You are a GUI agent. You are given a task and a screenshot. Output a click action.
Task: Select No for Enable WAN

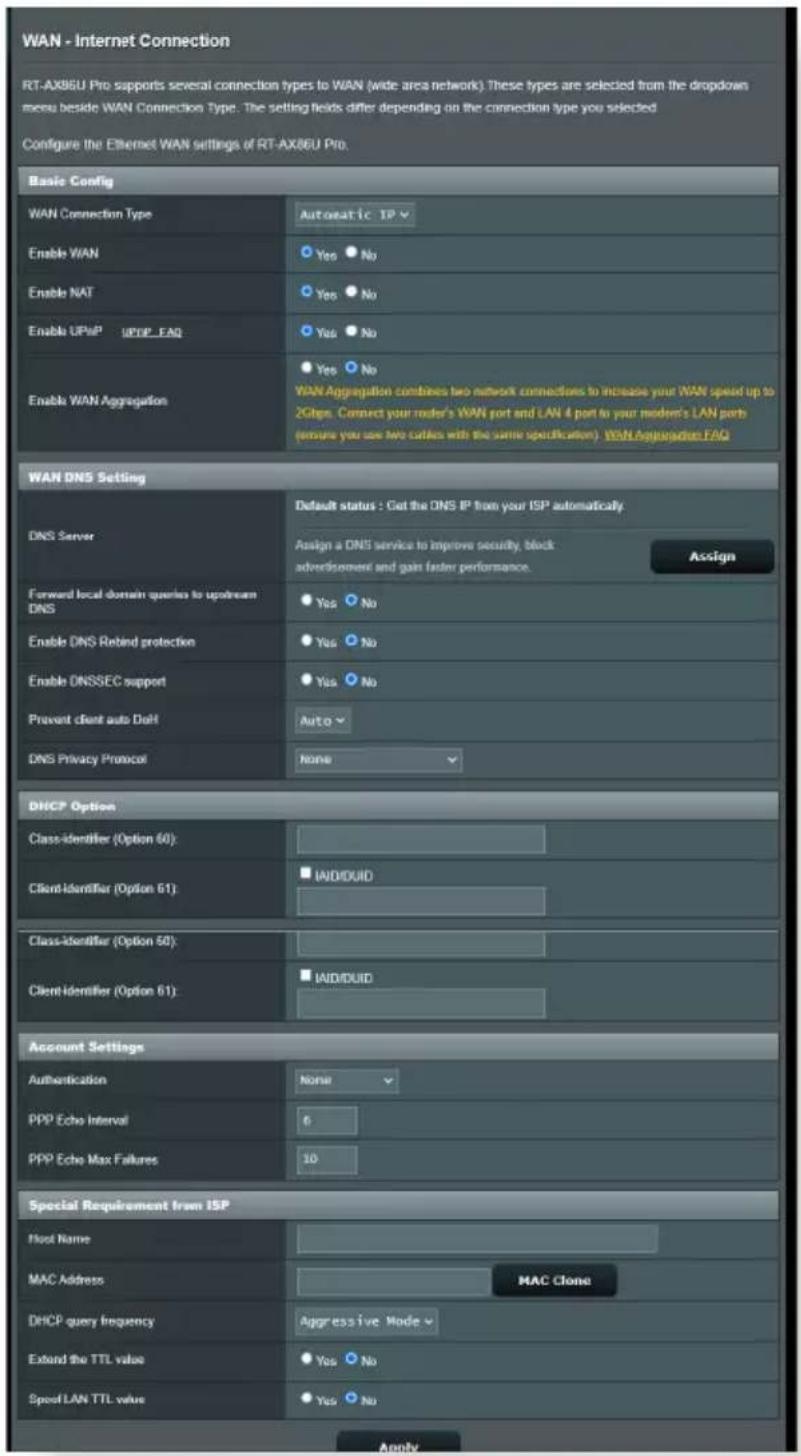[351, 253]
